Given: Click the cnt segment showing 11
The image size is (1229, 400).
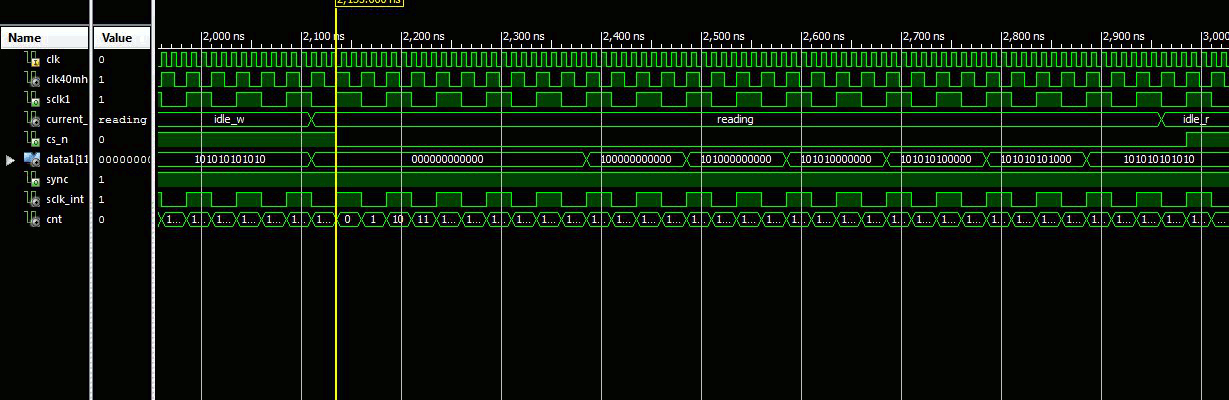Looking at the screenshot, I should (x=422, y=220).
